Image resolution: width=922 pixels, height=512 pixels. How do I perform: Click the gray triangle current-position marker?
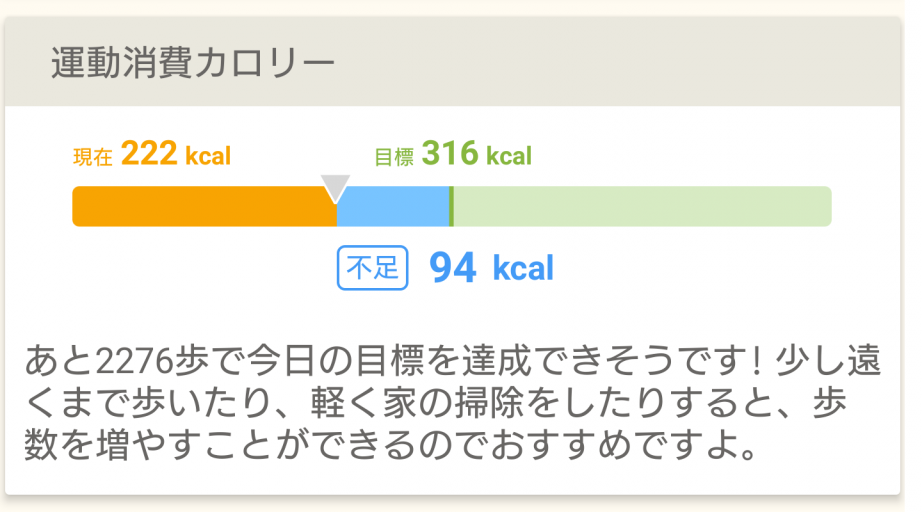tap(335, 187)
